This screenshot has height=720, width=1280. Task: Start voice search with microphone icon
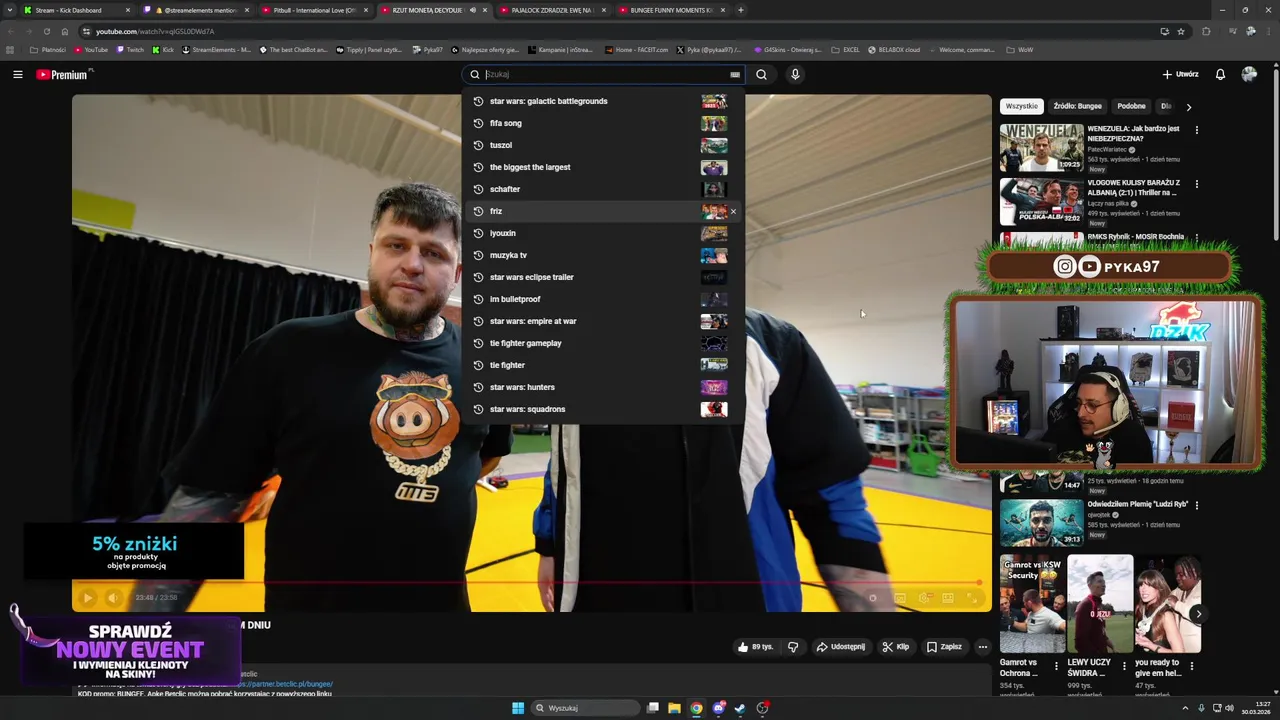pyautogui.click(x=795, y=74)
